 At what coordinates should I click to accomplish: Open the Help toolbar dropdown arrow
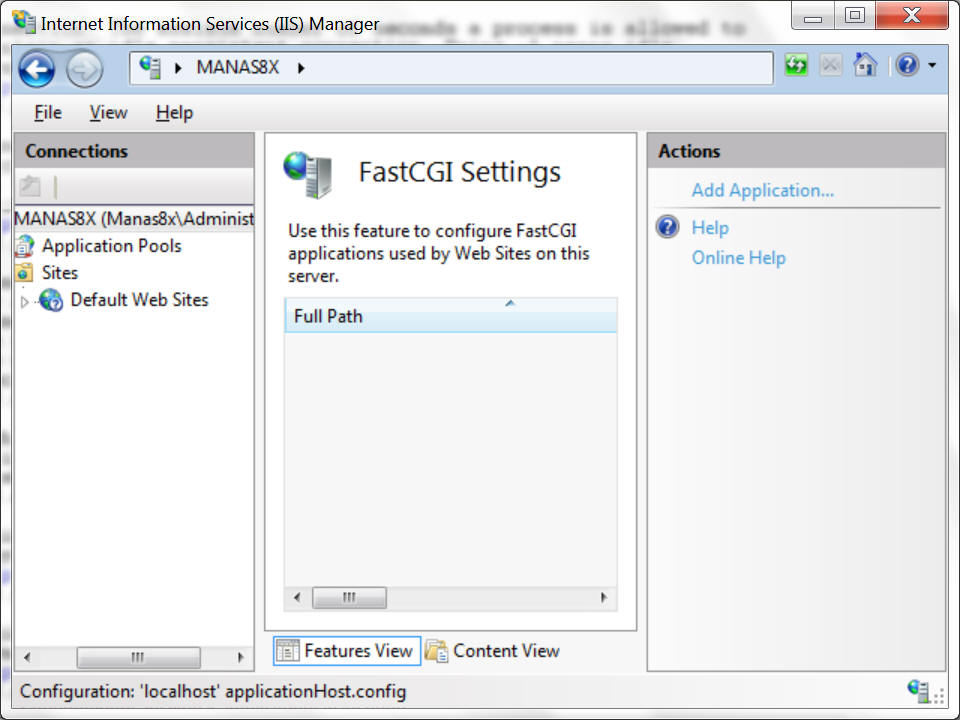coord(932,65)
